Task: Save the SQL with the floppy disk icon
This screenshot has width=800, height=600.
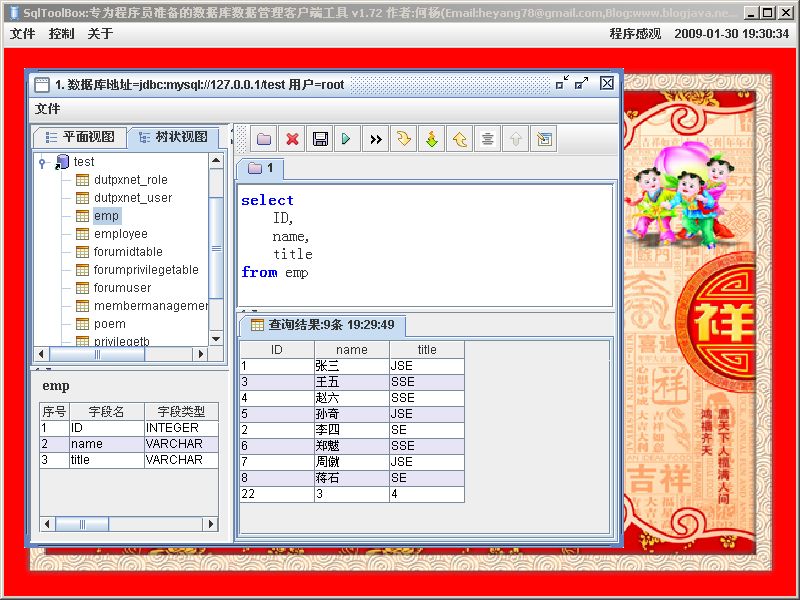Action: (x=320, y=139)
